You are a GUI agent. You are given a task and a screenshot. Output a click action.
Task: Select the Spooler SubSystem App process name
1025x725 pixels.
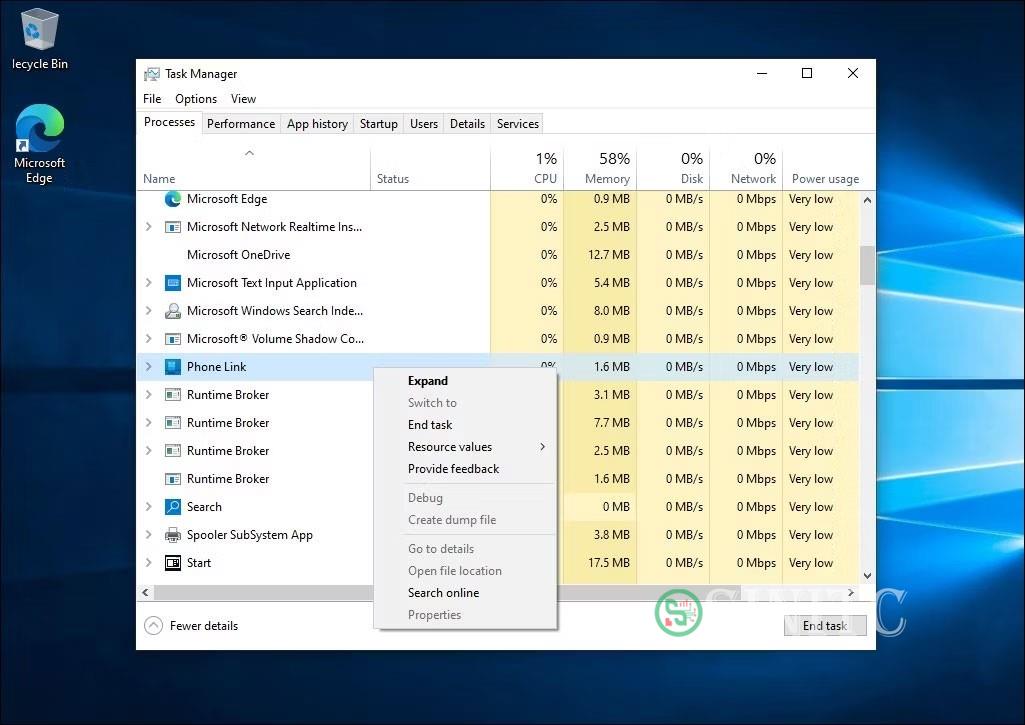250,535
